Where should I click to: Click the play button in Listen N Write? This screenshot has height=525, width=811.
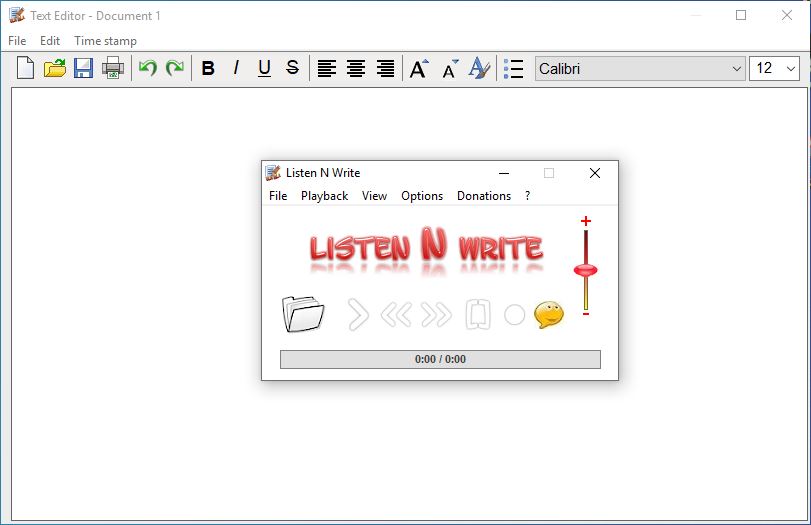(x=358, y=314)
